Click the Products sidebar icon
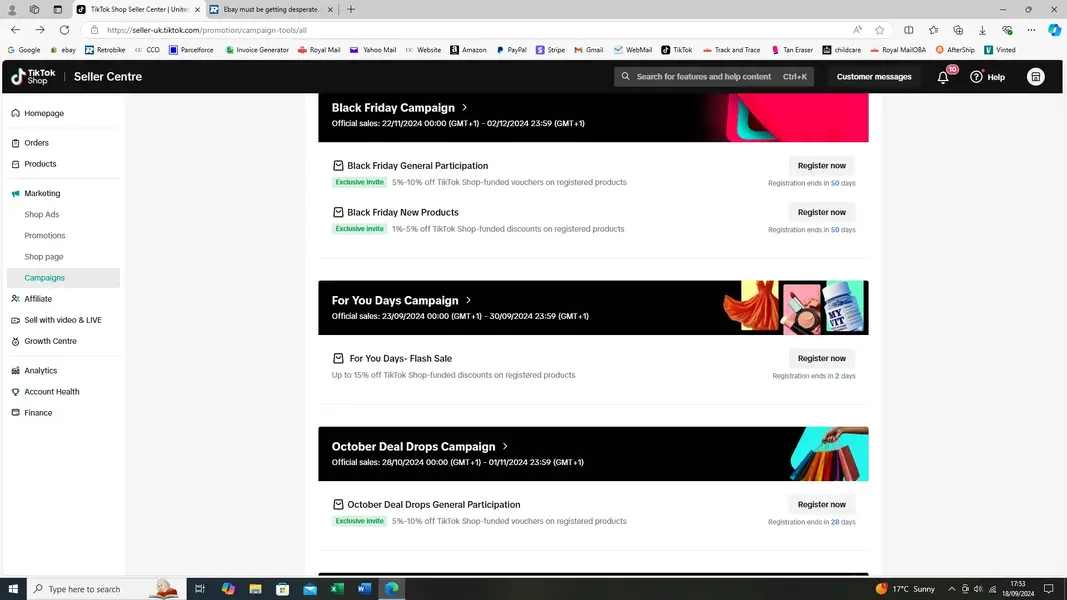 point(16,164)
